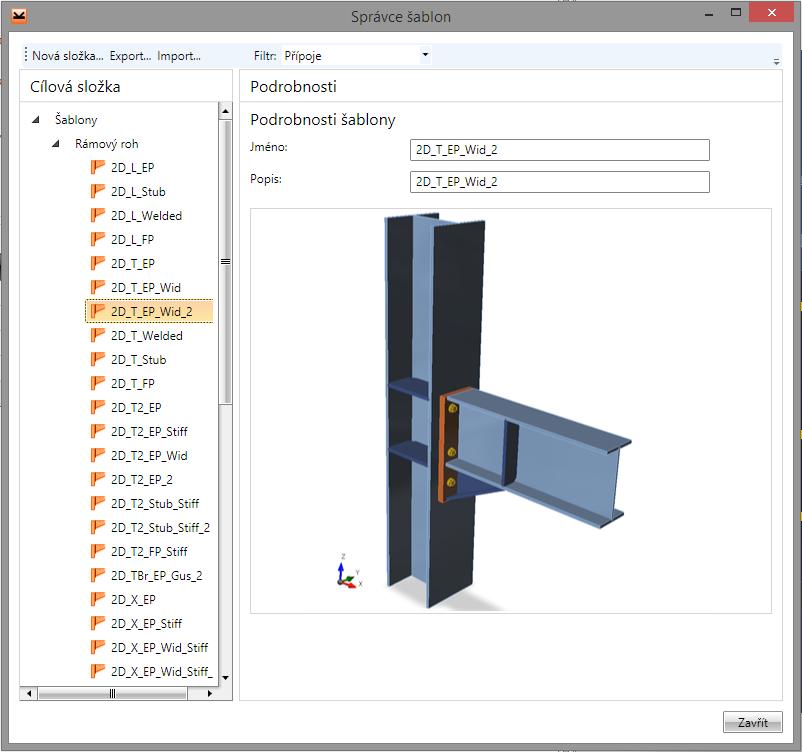
Task: Click the flag icon of 2D_T2_FP_Stiff
Action: [x=97, y=551]
